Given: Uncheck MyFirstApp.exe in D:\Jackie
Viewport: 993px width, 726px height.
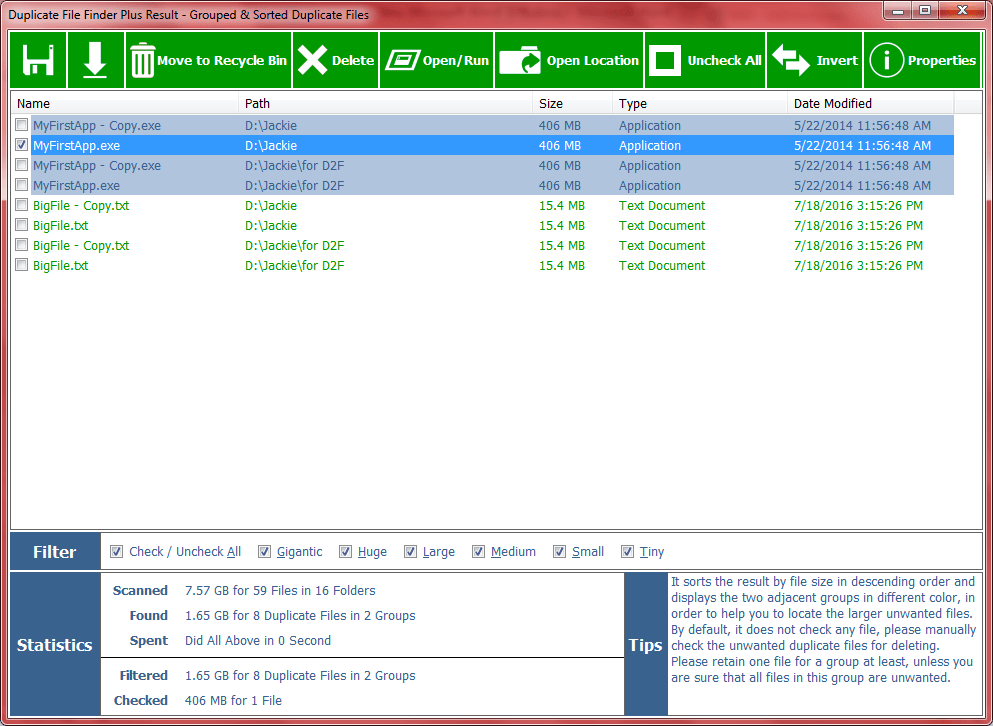Looking at the screenshot, I should pyautogui.click(x=22, y=145).
